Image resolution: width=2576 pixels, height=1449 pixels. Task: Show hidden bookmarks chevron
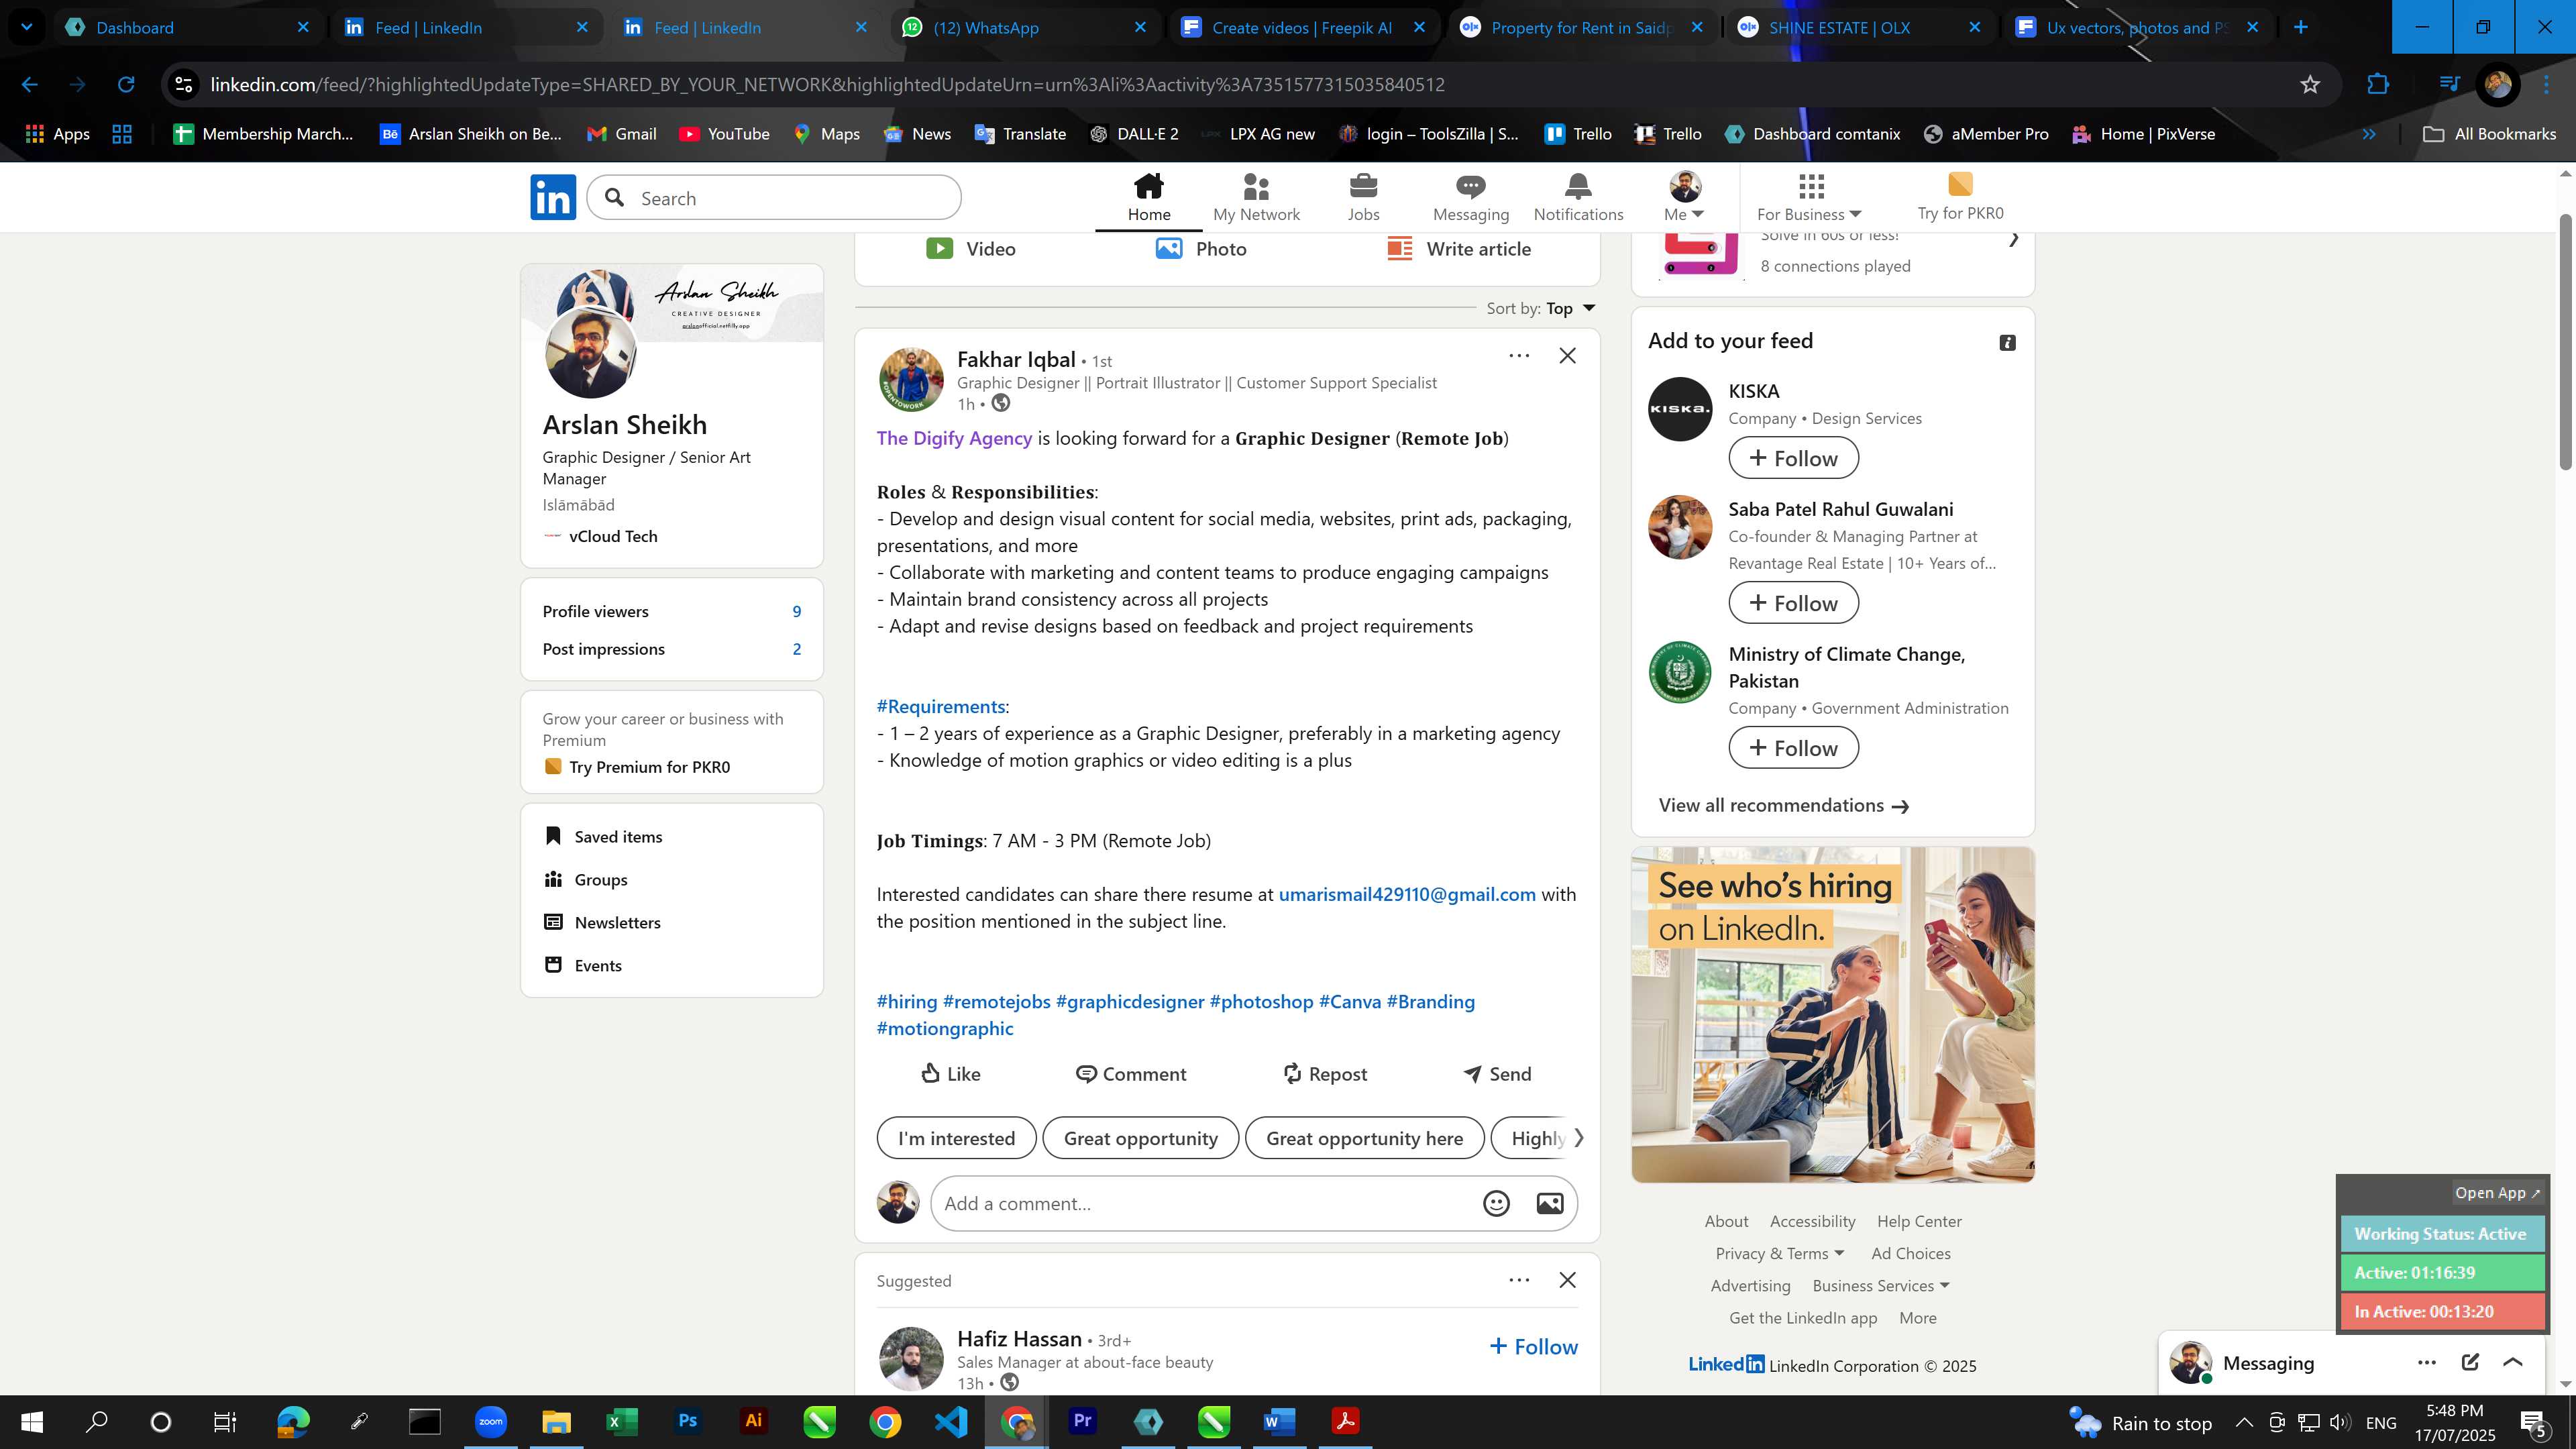click(2368, 134)
